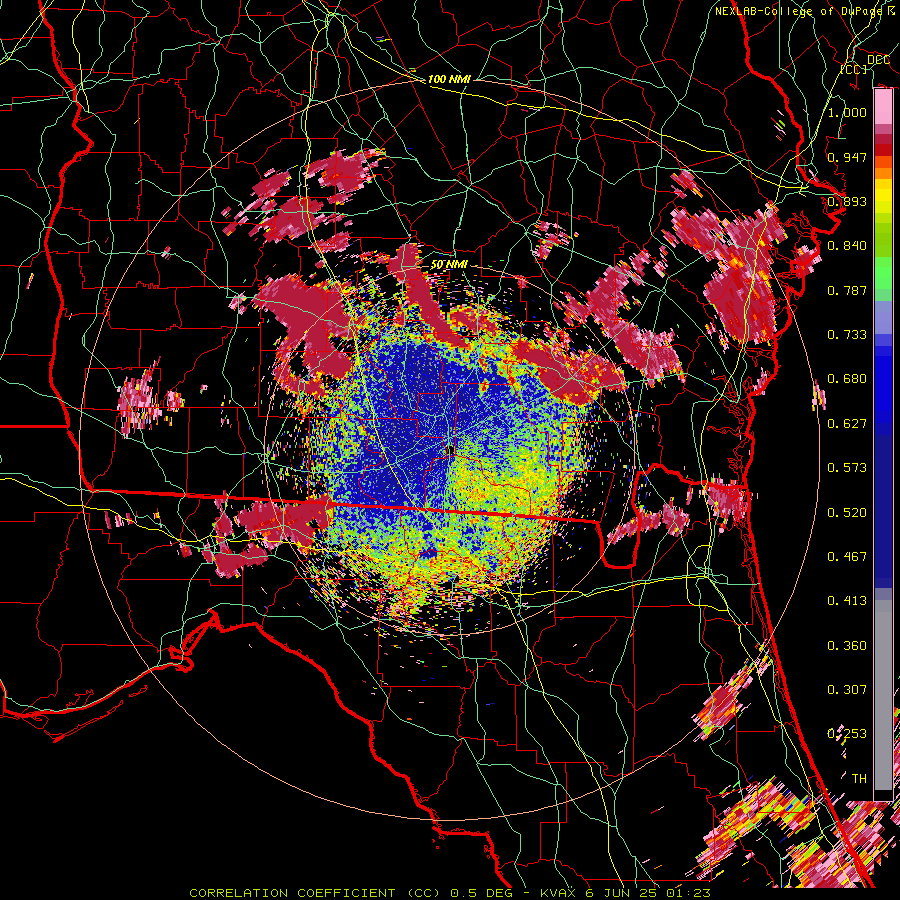Click the 0.680 value on the scale
The width and height of the screenshot is (900, 900).
point(847,379)
